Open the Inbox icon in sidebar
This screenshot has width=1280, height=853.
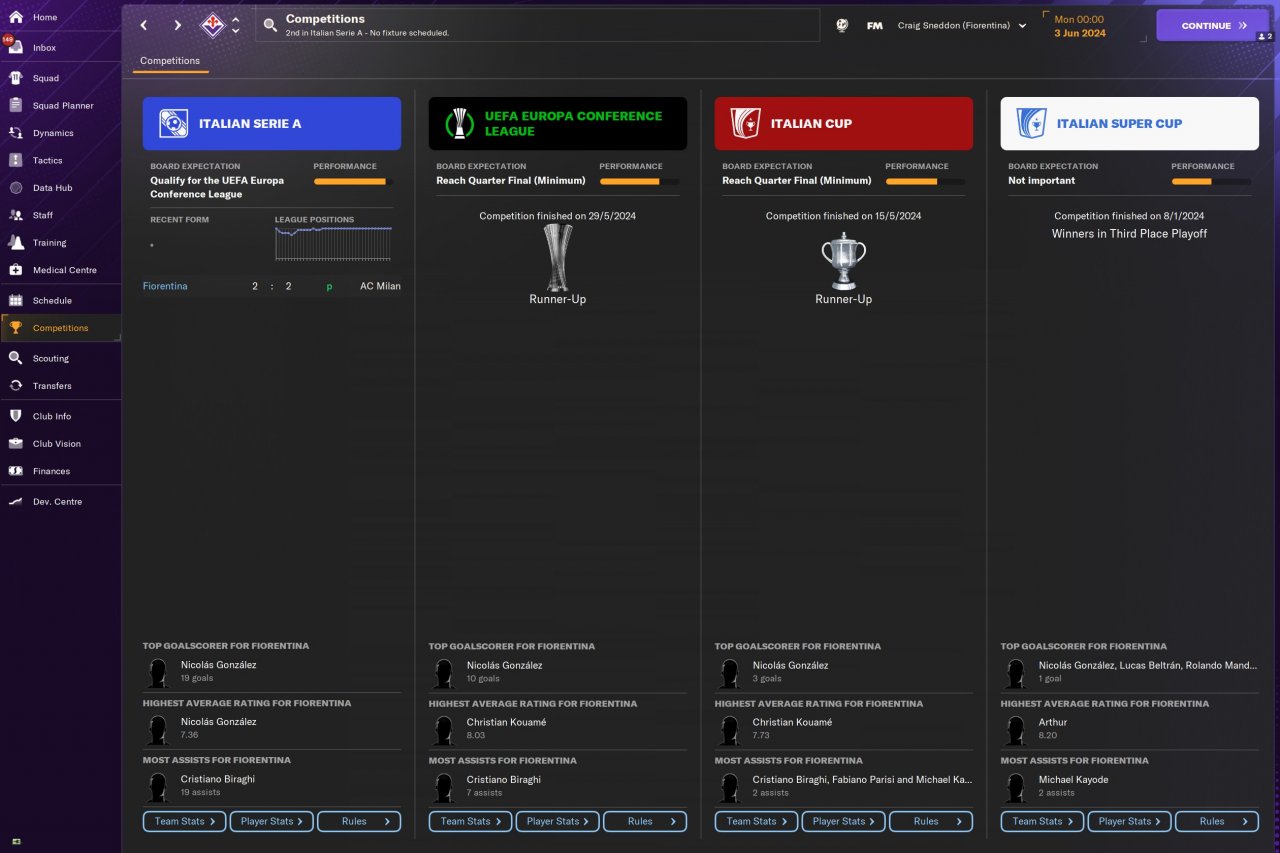(15, 48)
